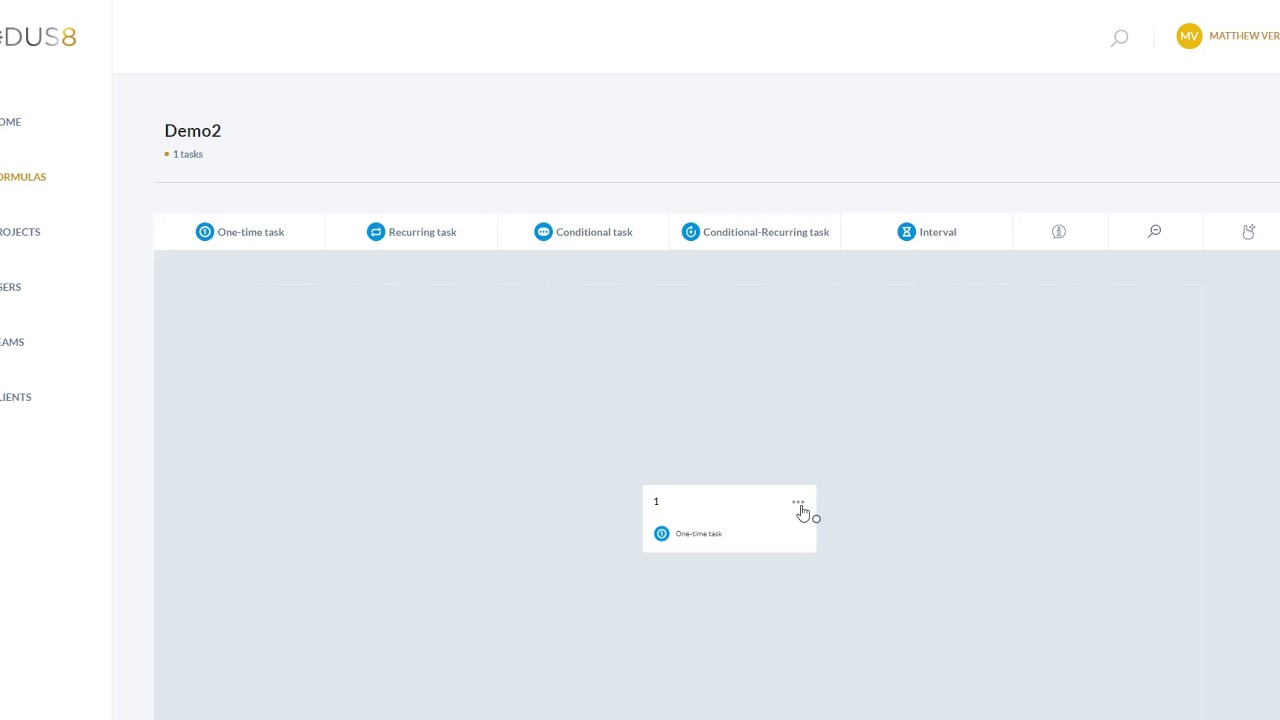Click the Demo2 formula title

coord(193,131)
